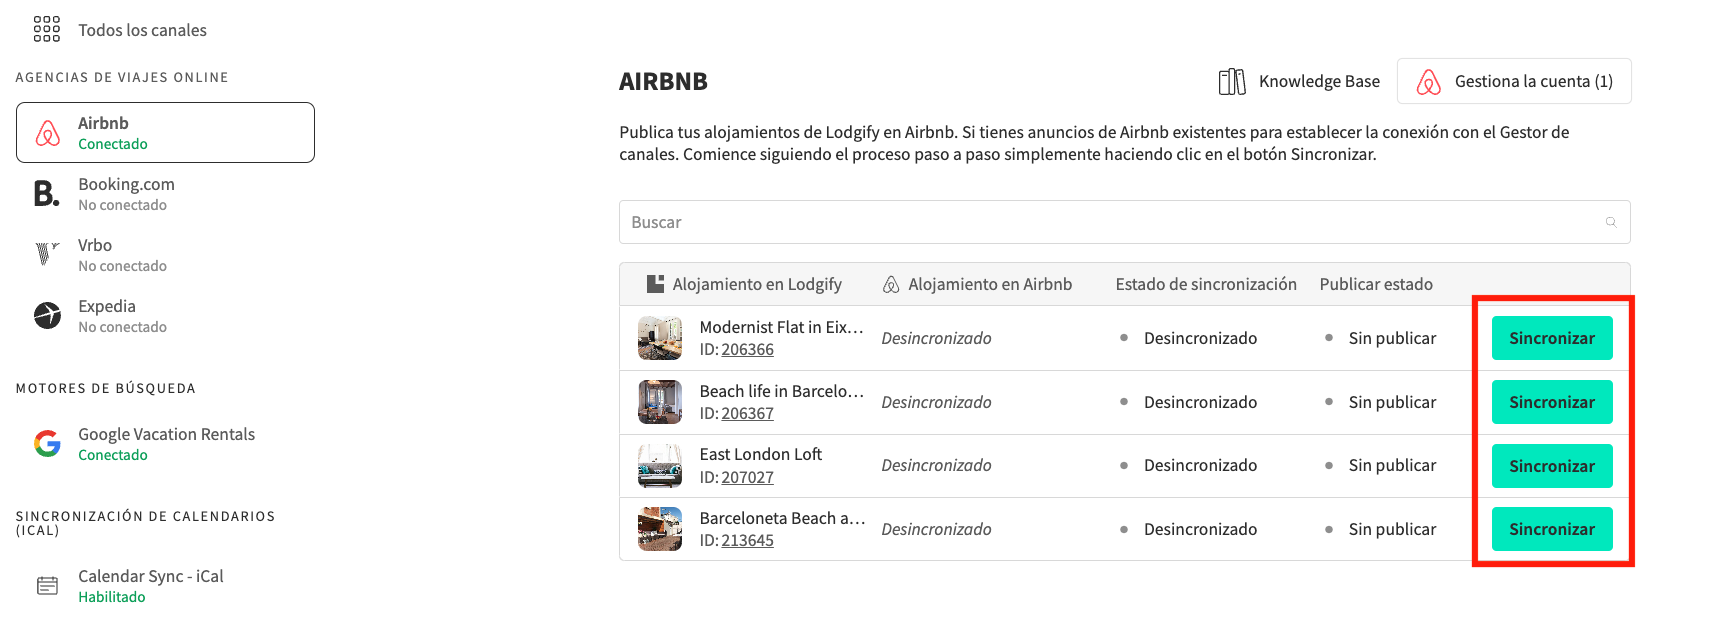
Task: Click the Estado de sincronización column header
Action: (x=1206, y=284)
